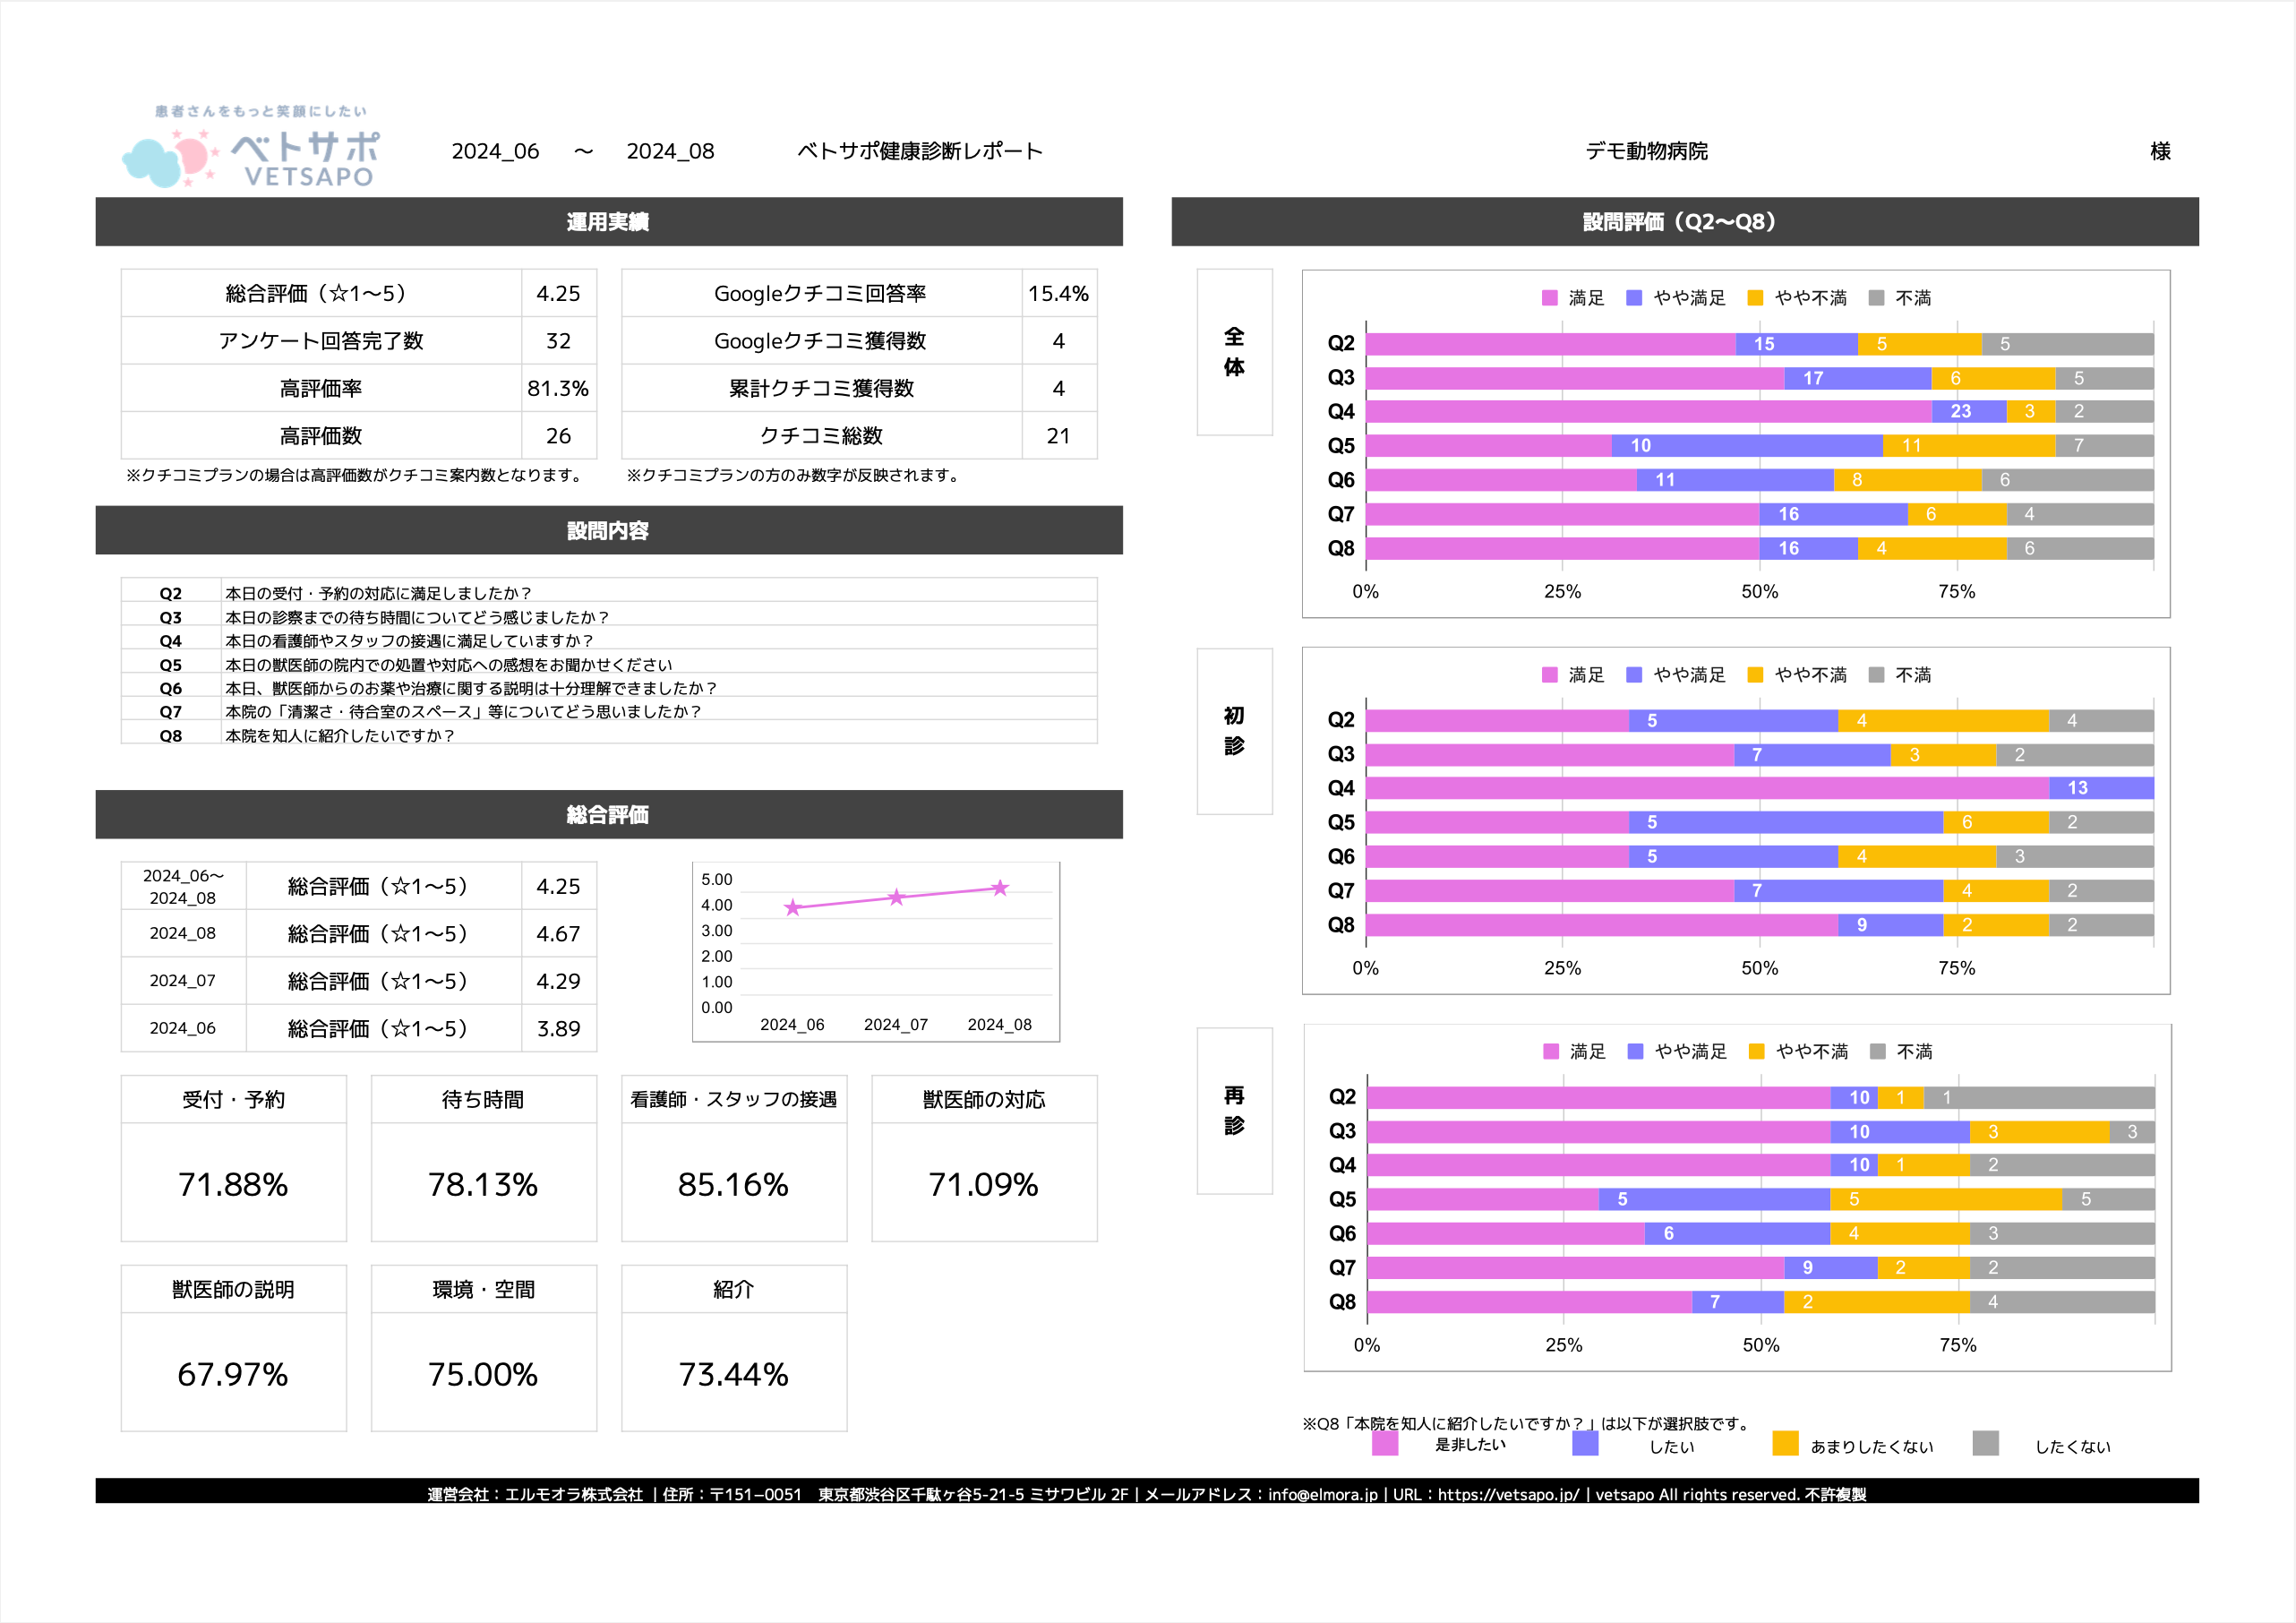Click the star marker for 2024_08
This screenshot has width=2296, height=1623.
coord(1000,887)
